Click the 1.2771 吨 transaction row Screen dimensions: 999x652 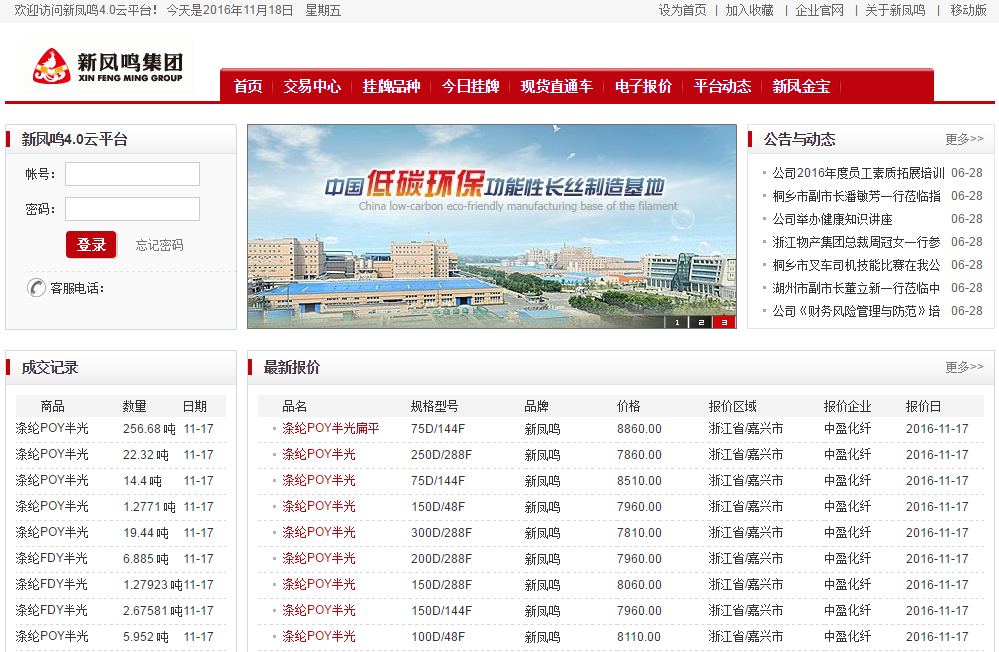click(120, 507)
